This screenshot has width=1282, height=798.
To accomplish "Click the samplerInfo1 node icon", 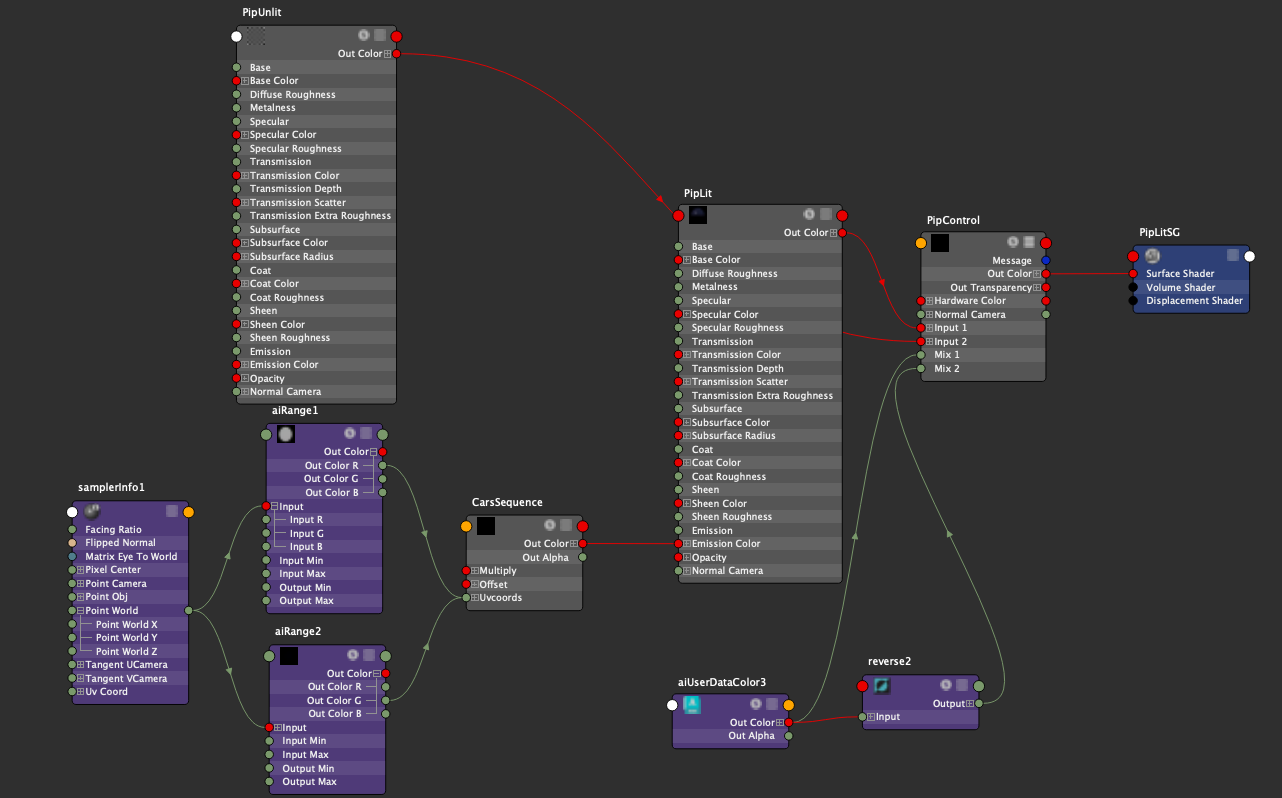I will point(93,511).
